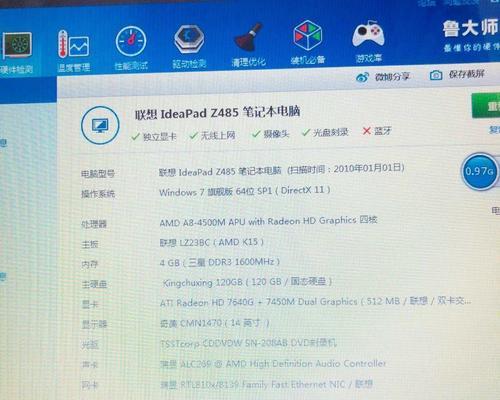Click AMD A8-4500M APU processor value

tap(268, 221)
